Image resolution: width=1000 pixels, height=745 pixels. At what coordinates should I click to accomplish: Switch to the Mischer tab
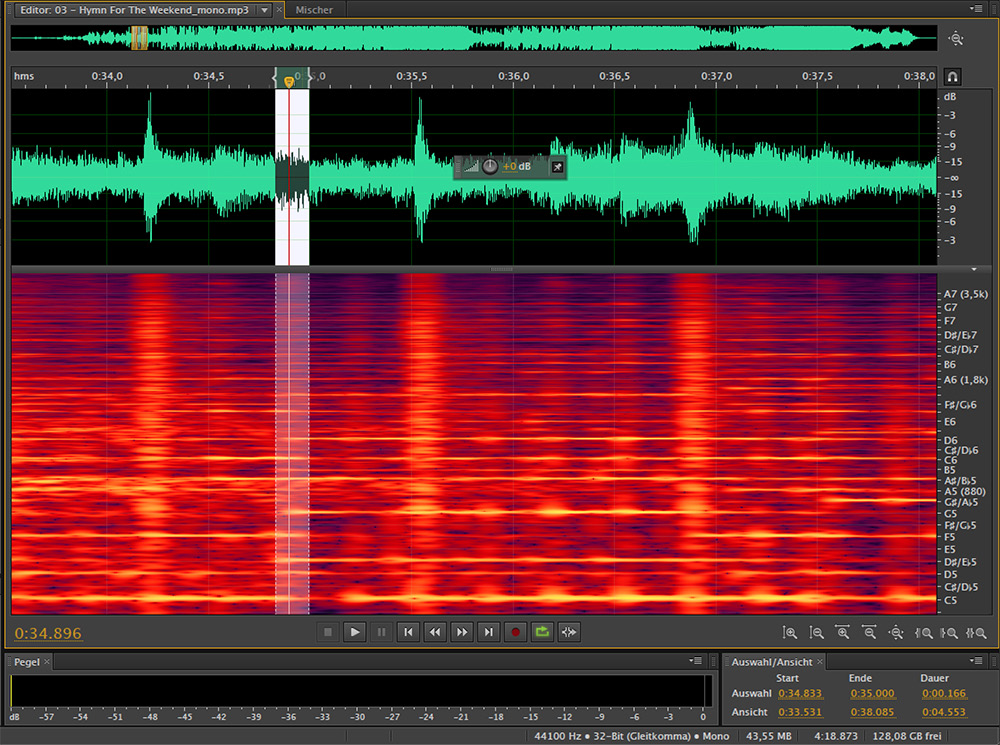[314, 9]
